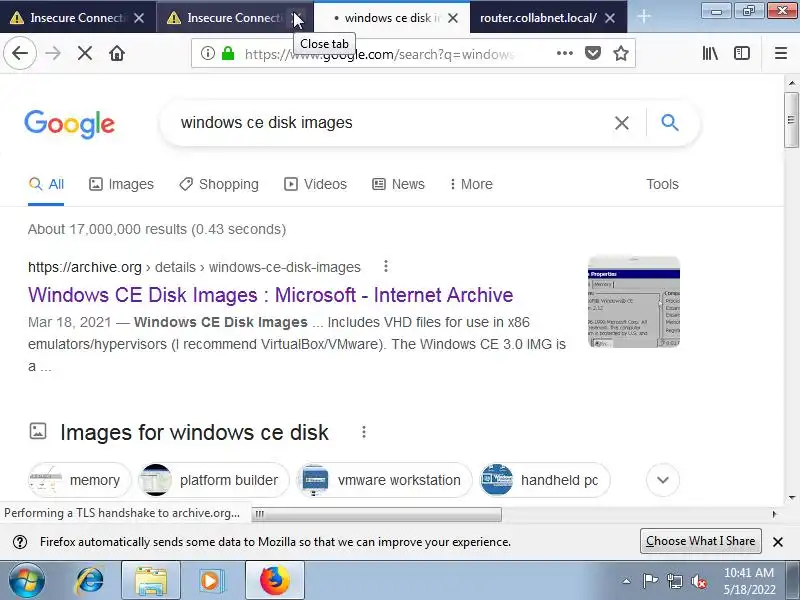Image resolution: width=800 pixels, height=600 pixels.
Task: Switch to router.collabnet.local tab
Action: click(x=538, y=18)
